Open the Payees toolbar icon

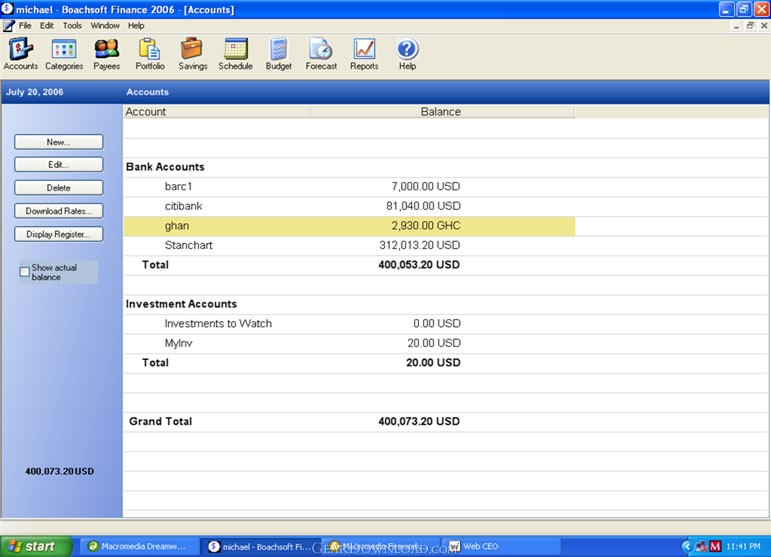point(107,54)
